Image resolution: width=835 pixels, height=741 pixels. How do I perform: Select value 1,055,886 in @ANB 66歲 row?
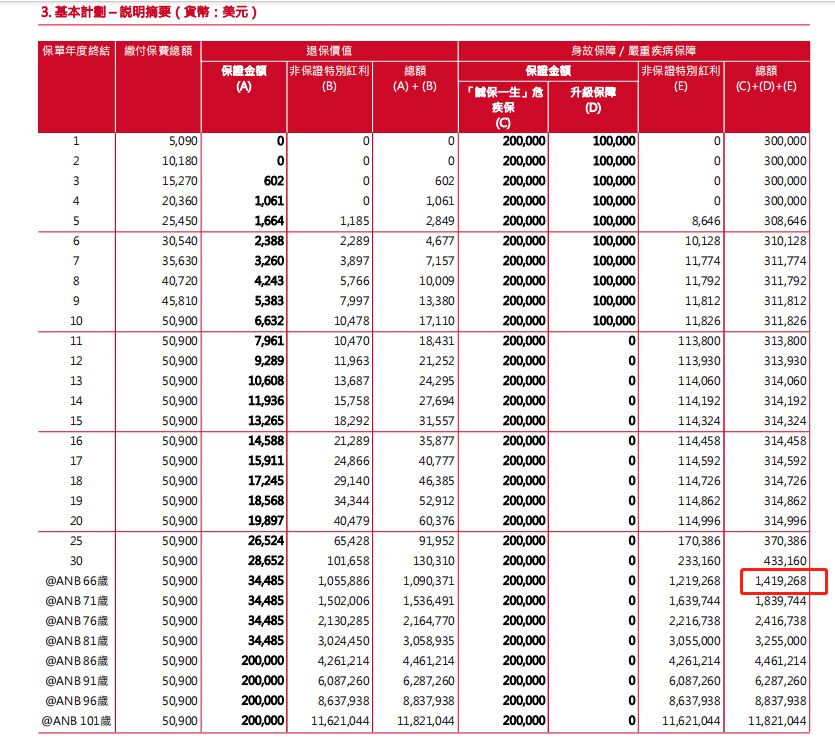pos(343,581)
